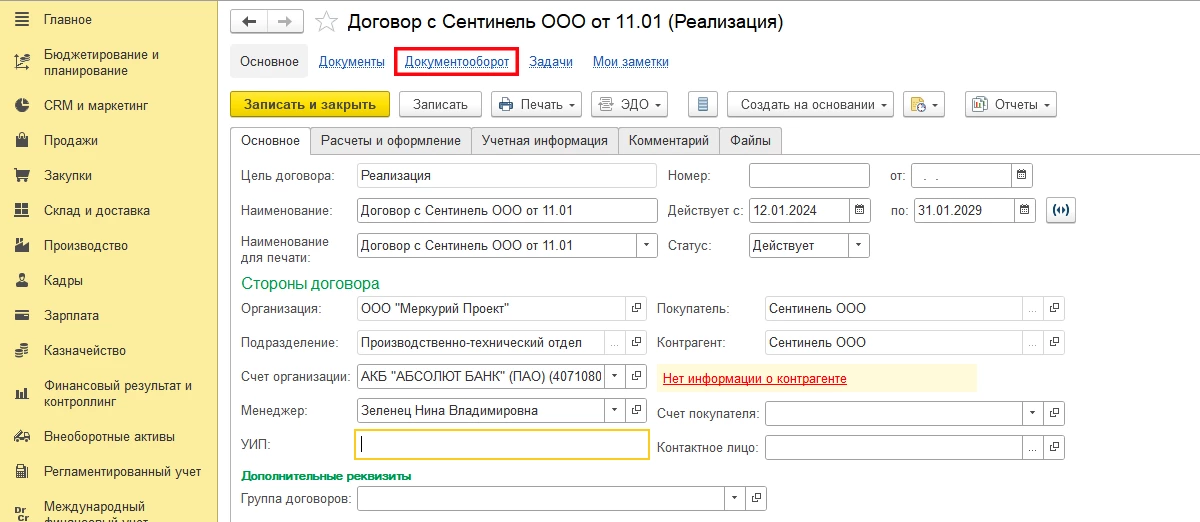
Task: Open the 'Продажи' section in sidebar
Action: (70, 140)
